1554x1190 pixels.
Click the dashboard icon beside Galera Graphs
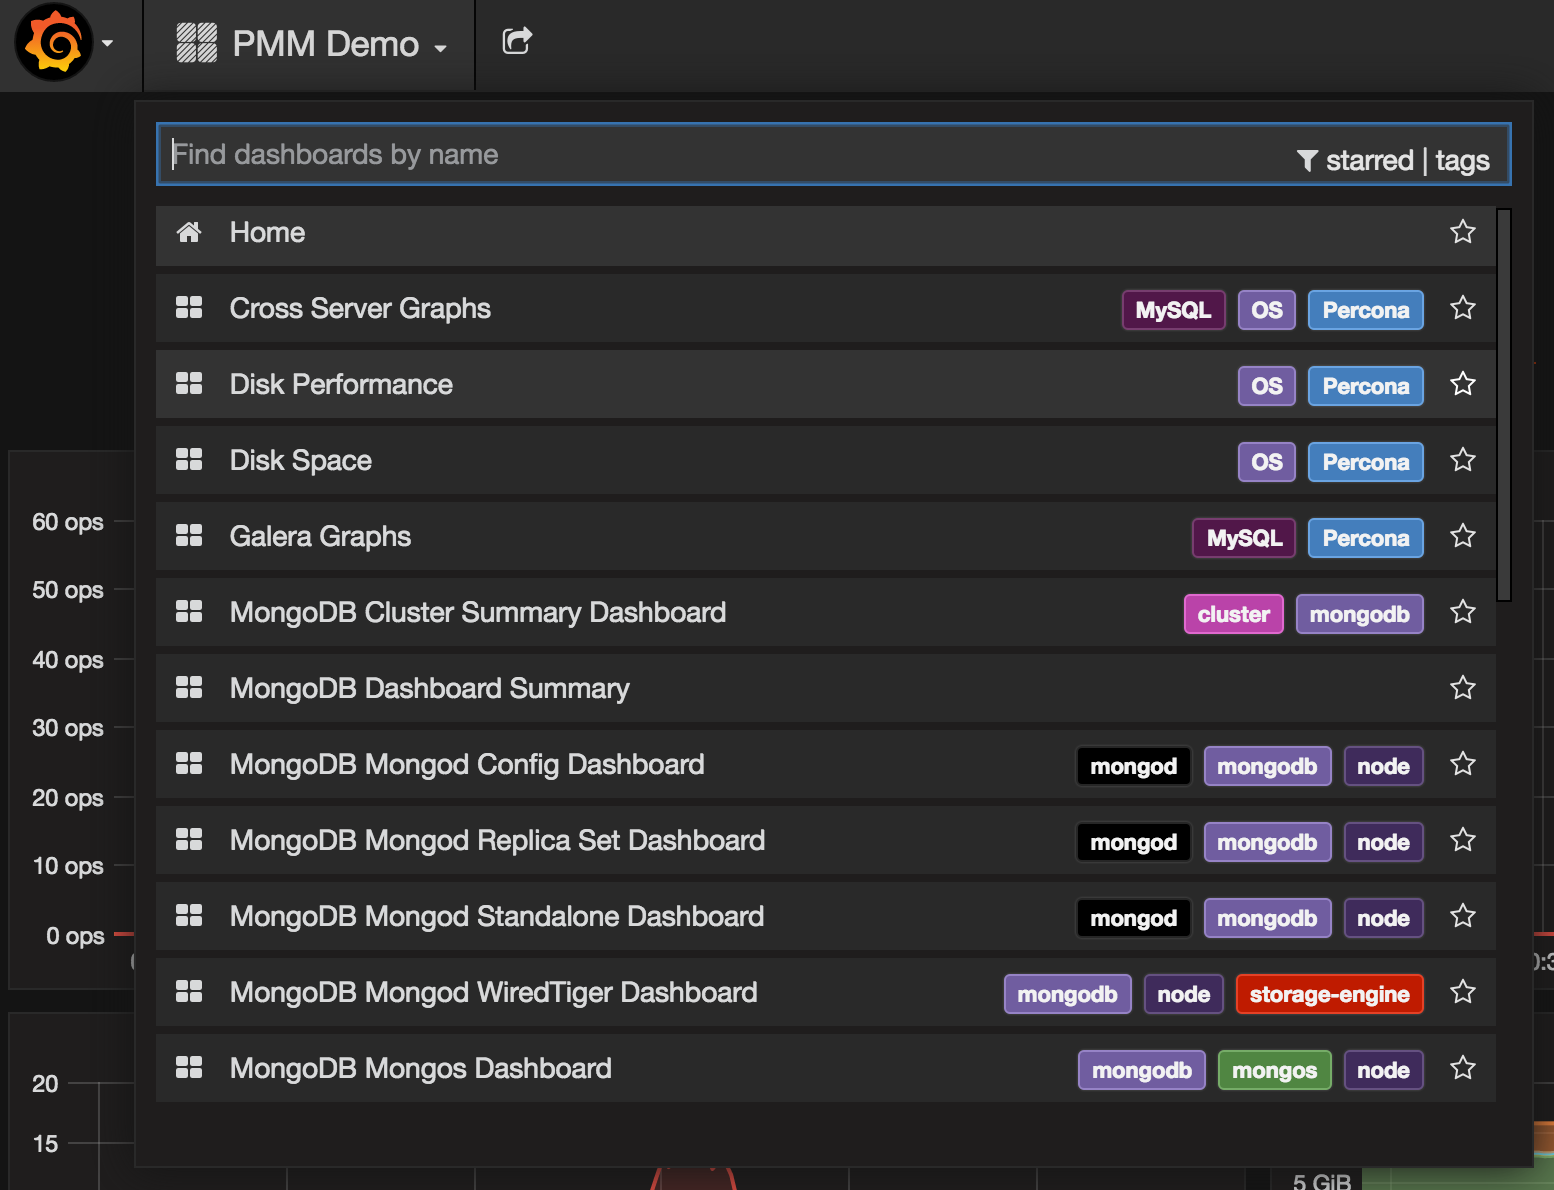[189, 536]
